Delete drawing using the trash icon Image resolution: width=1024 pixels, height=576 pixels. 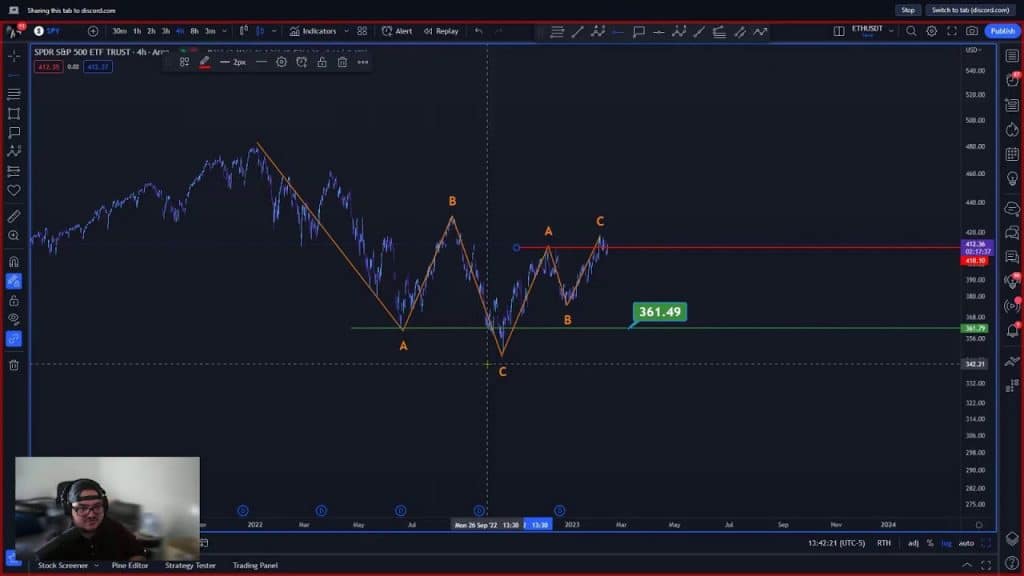(342, 62)
